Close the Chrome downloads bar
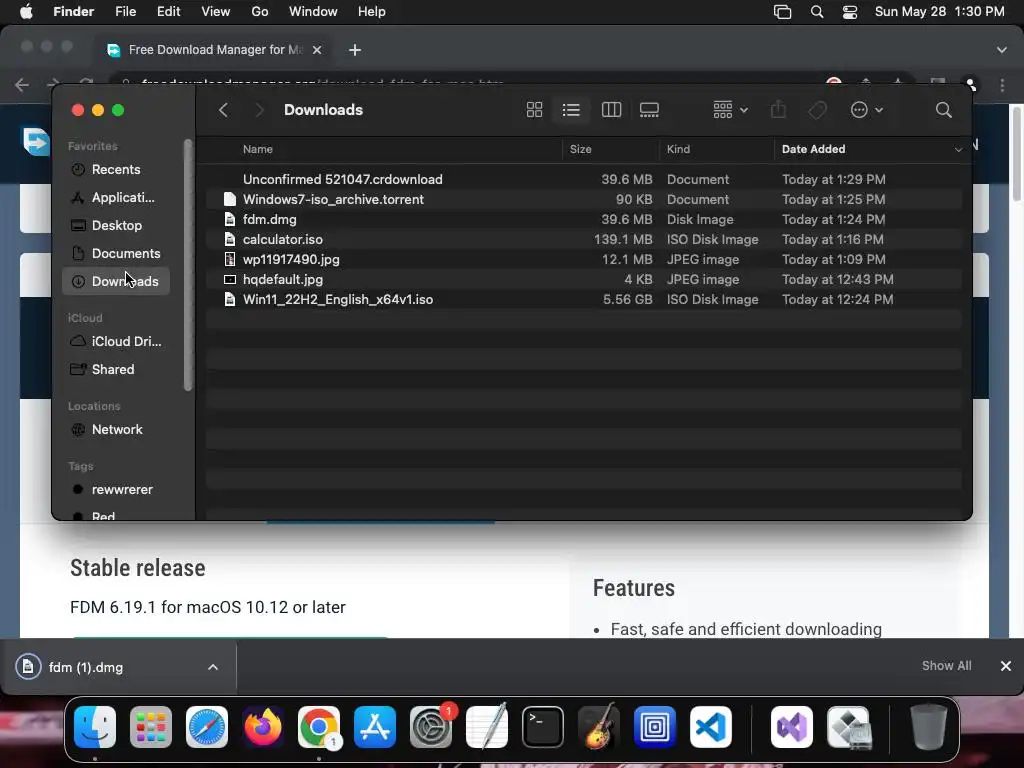 tap(1006, 666)
